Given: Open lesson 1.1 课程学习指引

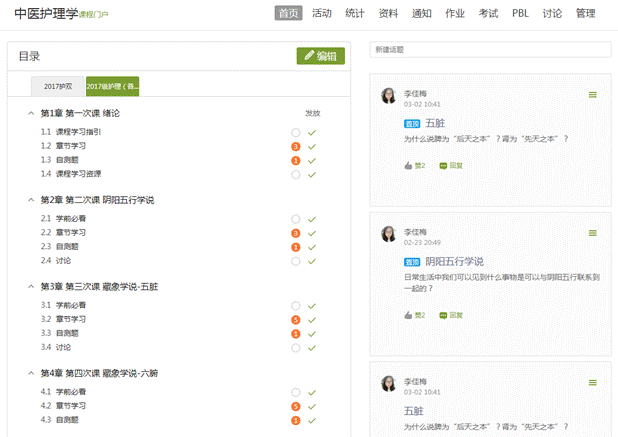Looking at the screenshot, I should click(71, 132).
